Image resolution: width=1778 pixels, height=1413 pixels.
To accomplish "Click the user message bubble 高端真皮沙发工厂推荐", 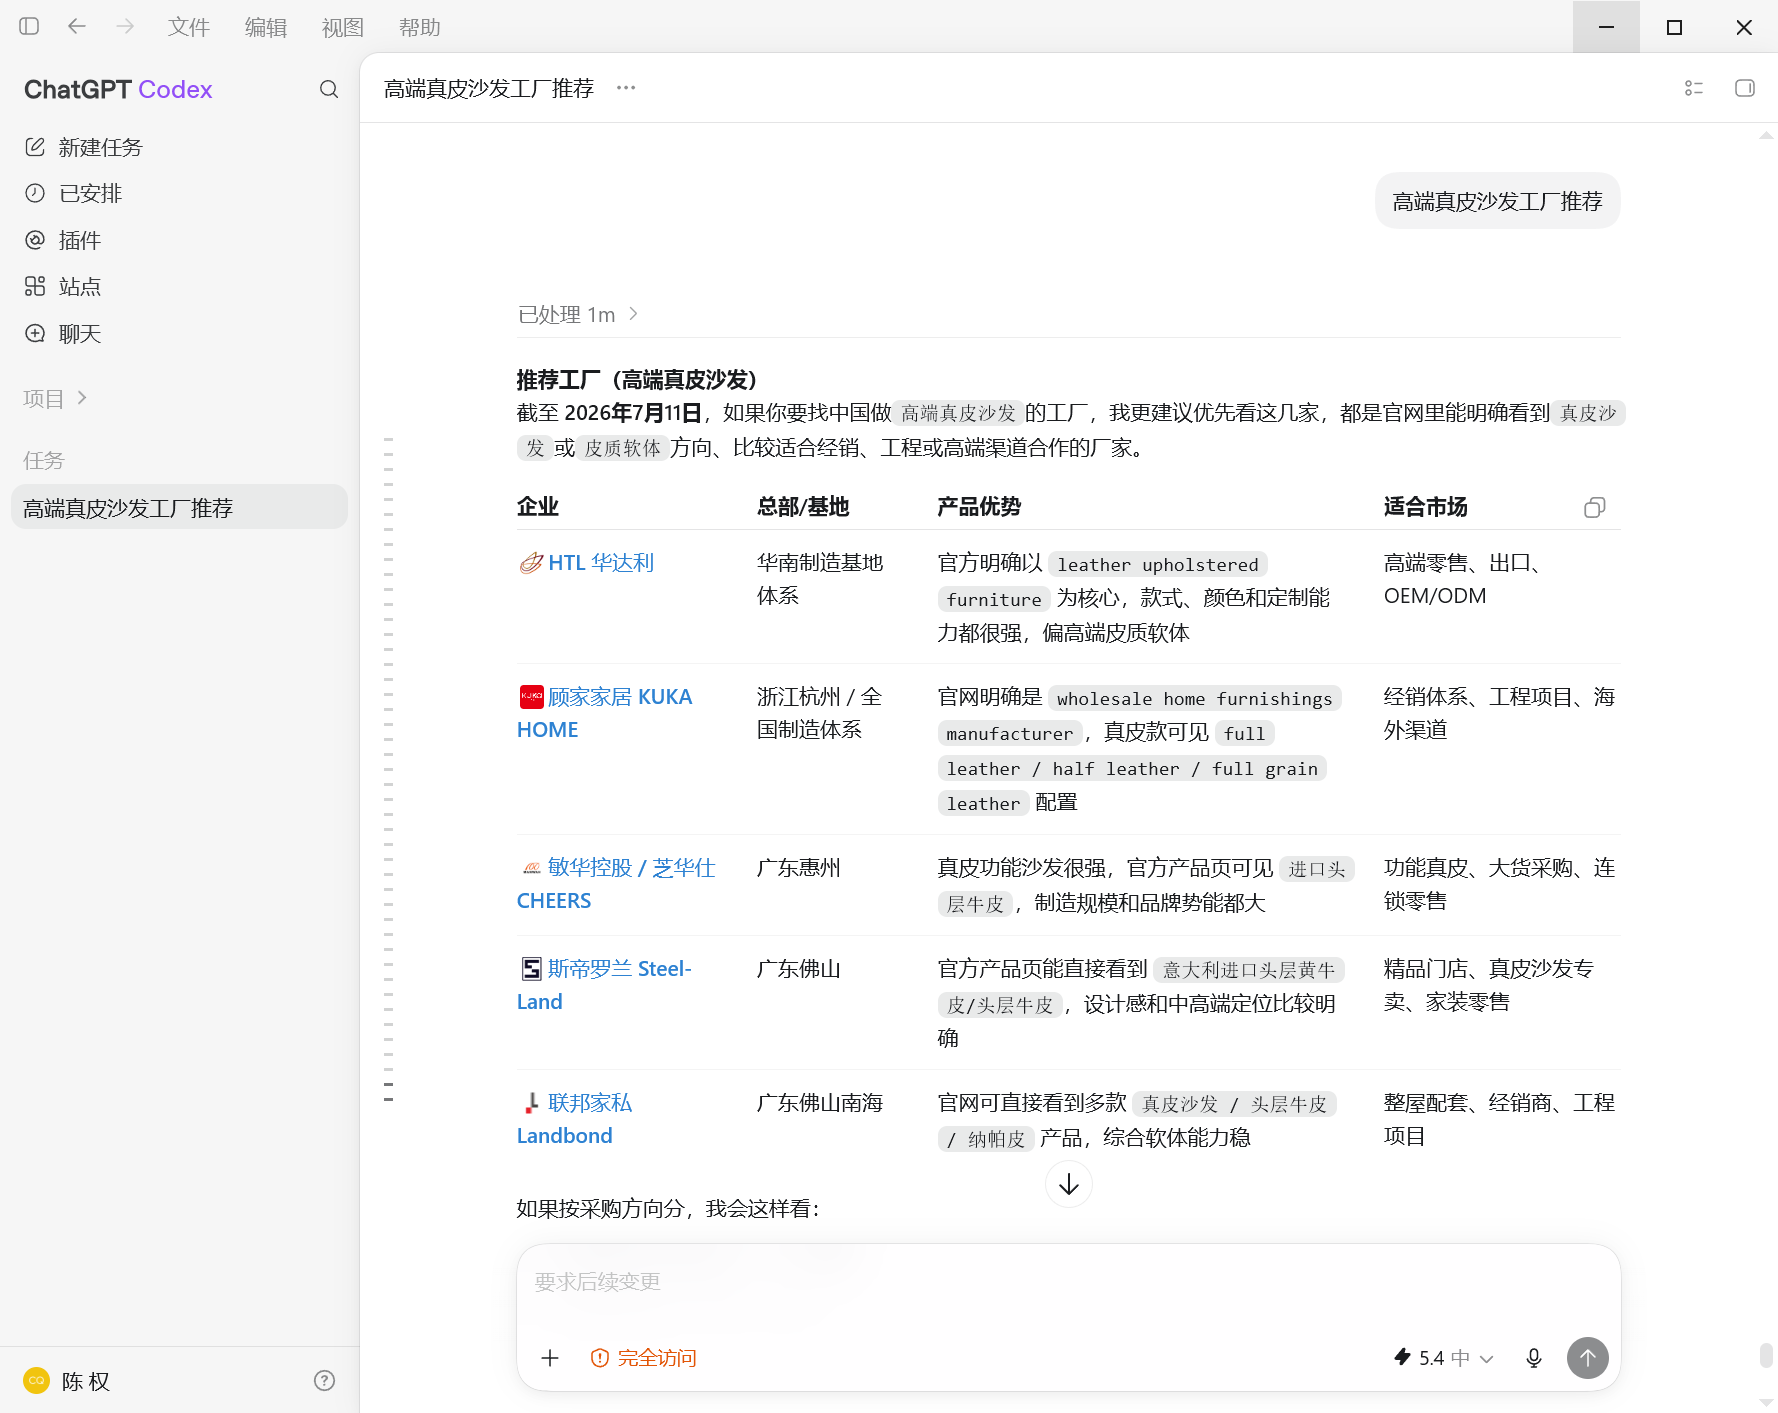I will pyautogui.click(x=1497, y=201).
